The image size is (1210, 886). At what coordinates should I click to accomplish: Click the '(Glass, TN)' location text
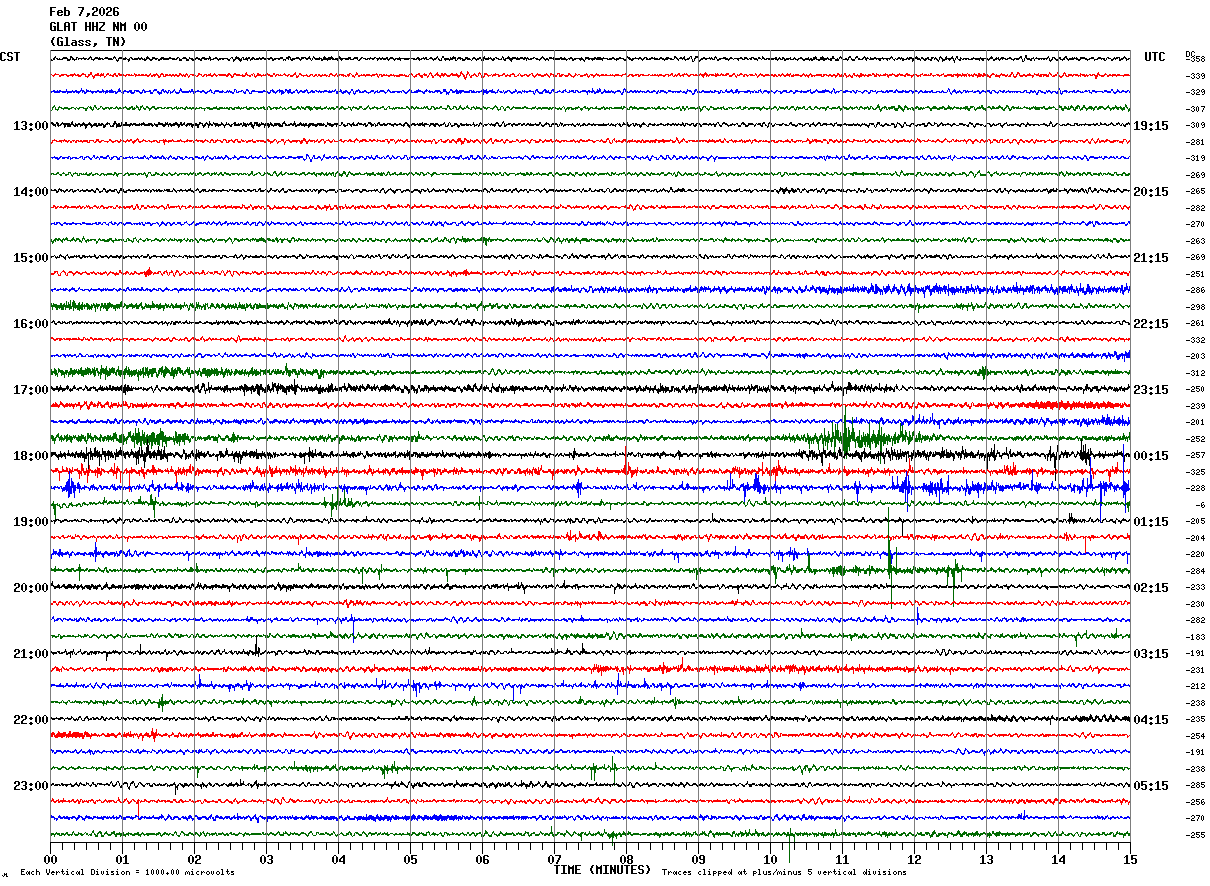(x=88, y=42)
